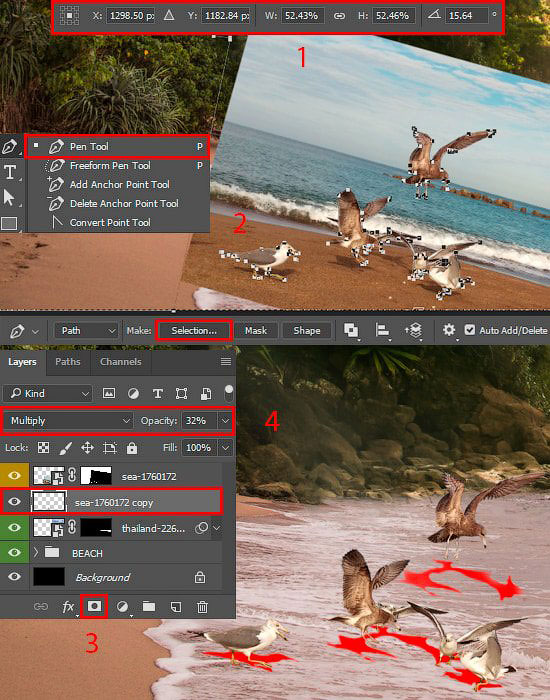Click the Make Shape button
Viewport: 550px width, 700px height.
click(307, 331)
